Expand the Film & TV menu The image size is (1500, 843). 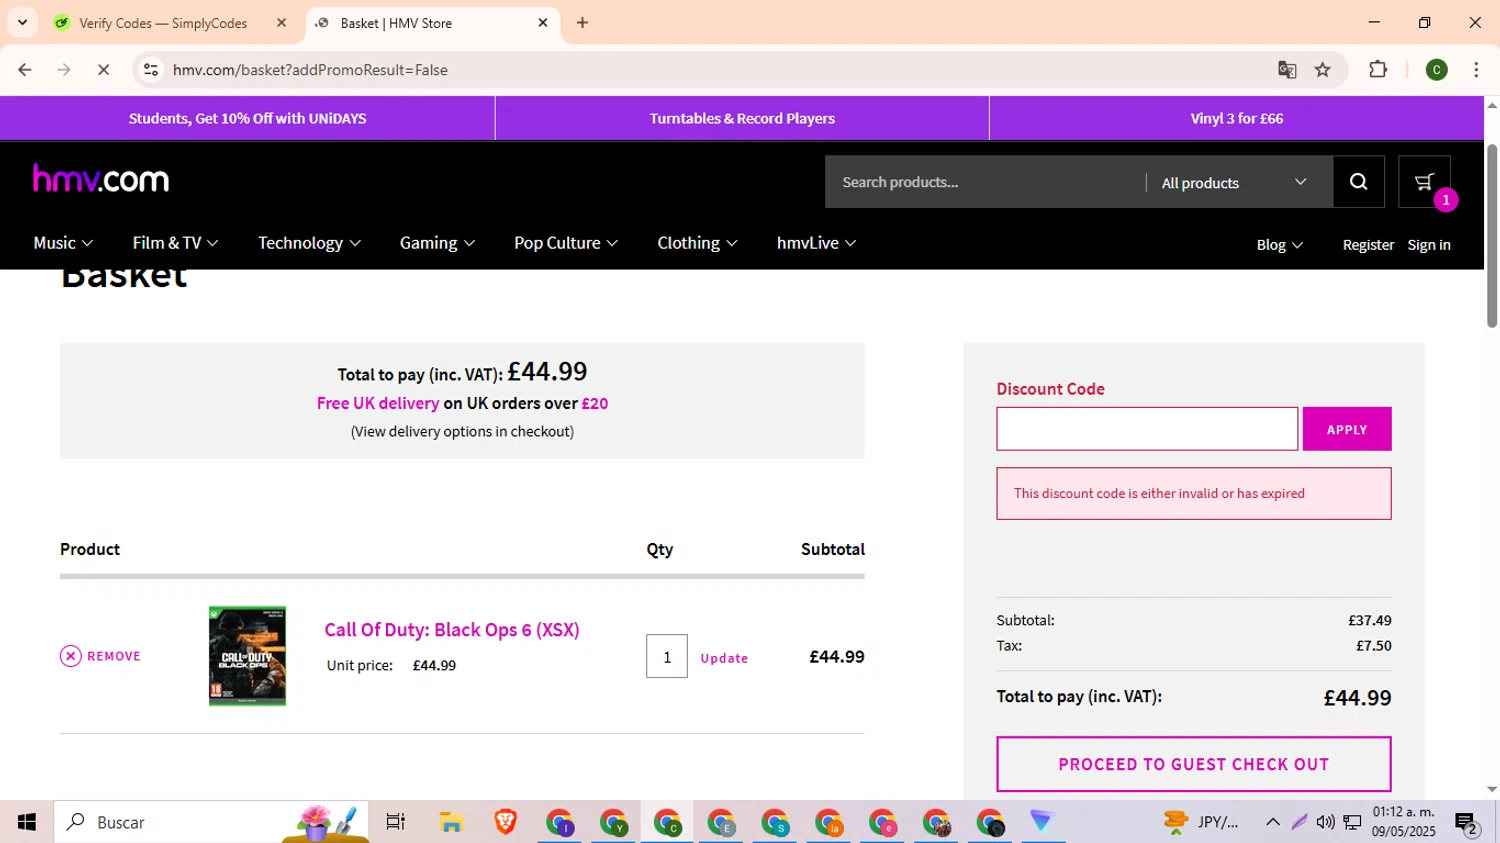[175, 243]
